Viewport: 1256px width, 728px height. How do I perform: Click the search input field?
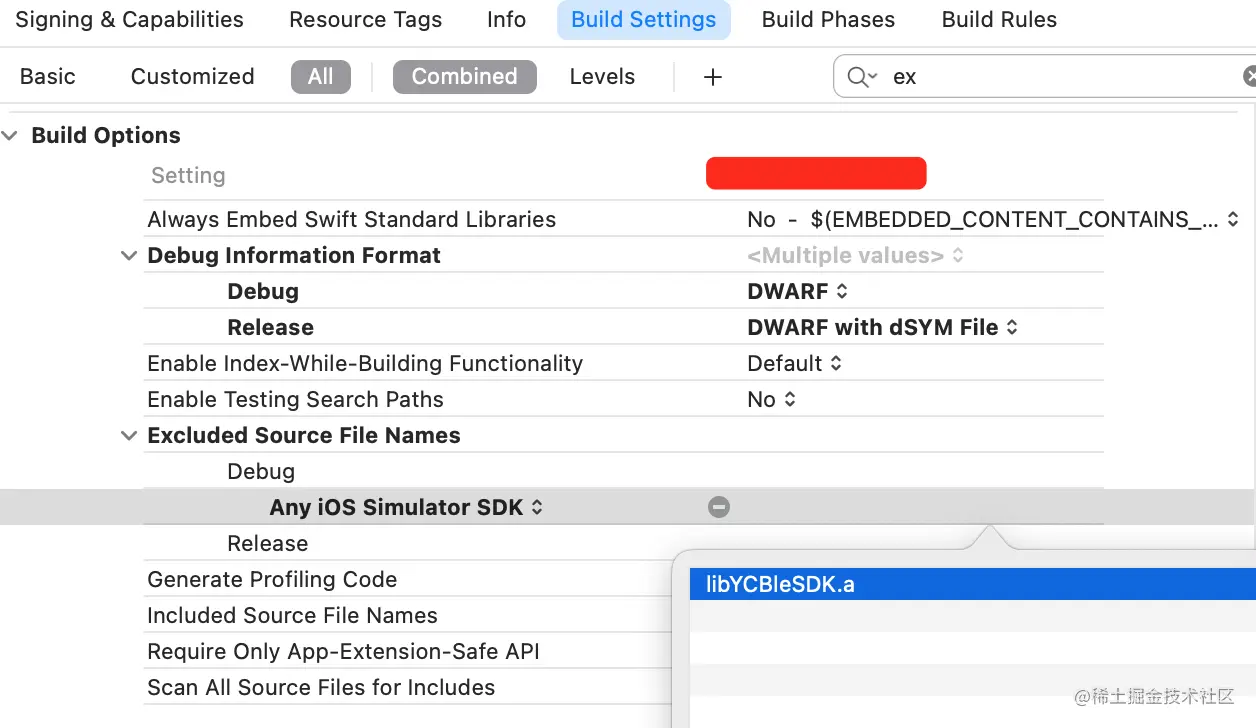click(1050, 77)
